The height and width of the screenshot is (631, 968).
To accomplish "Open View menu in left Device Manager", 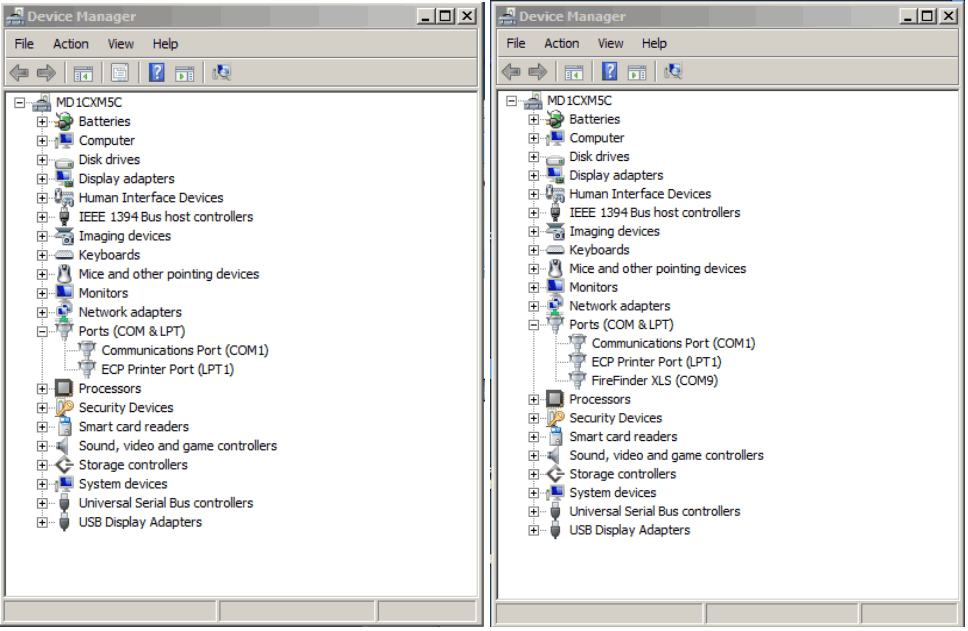I will point(120,44).
